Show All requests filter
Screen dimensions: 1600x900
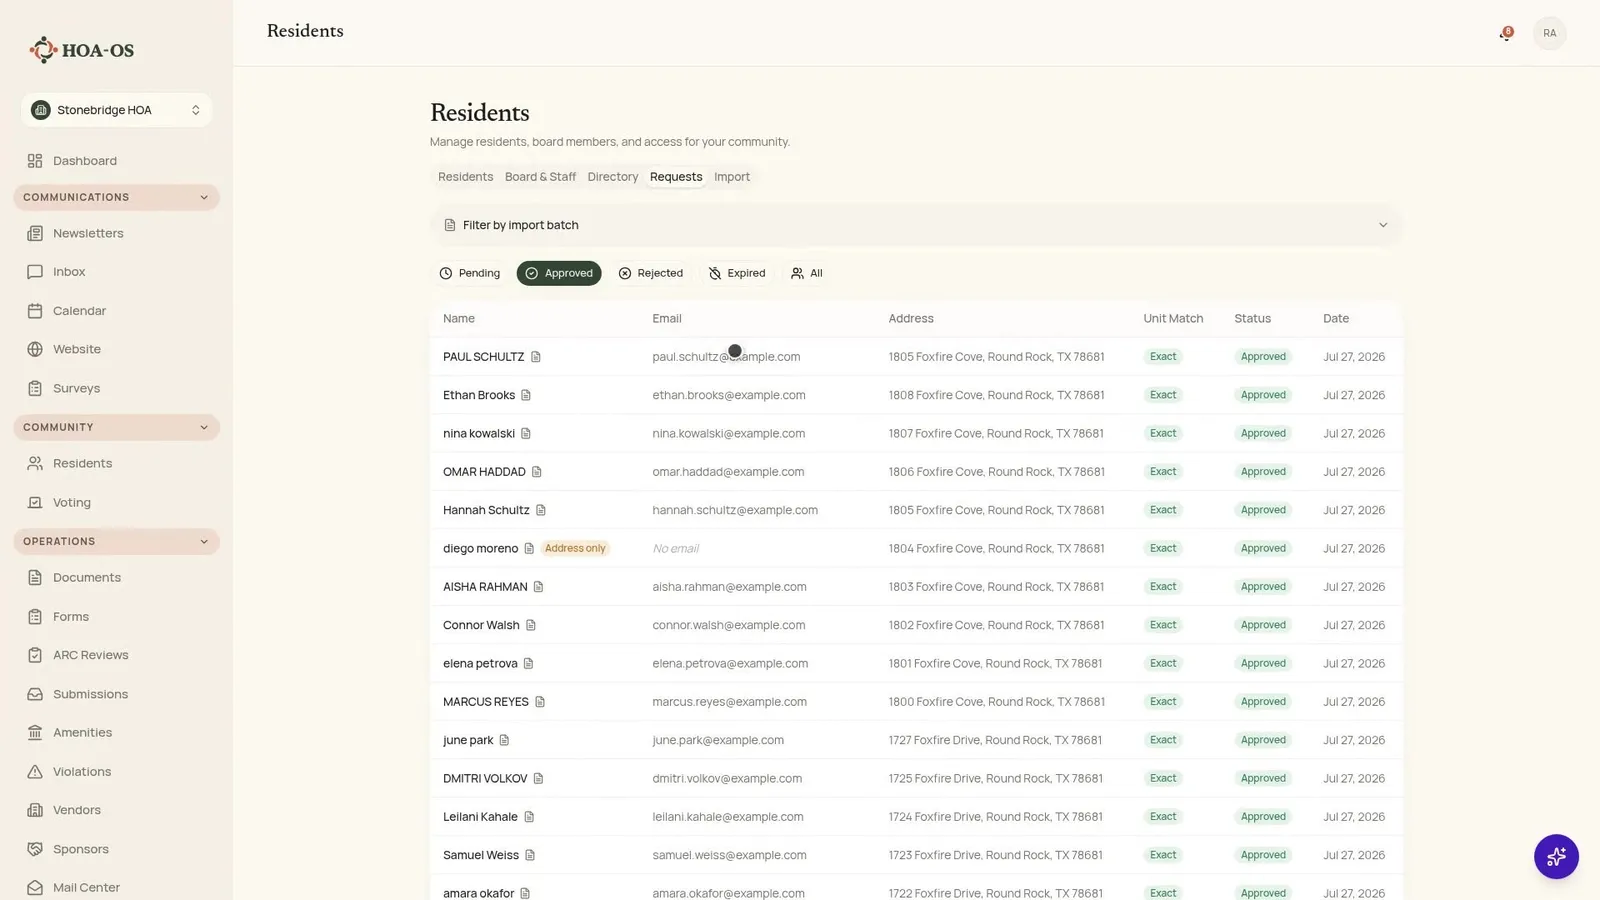(x=807, y=273)
